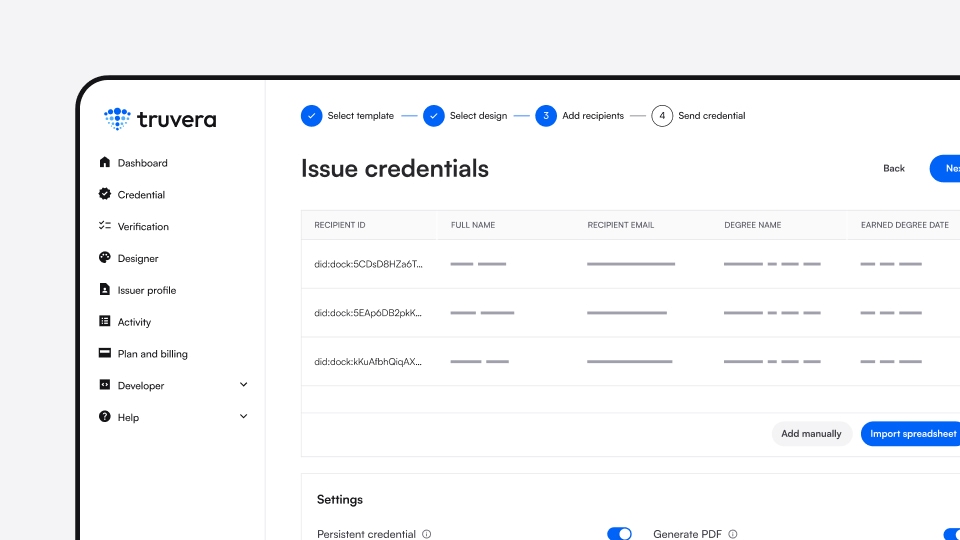Click the Plan and billing card icon

pyautogui.click(x=105, y=354)
